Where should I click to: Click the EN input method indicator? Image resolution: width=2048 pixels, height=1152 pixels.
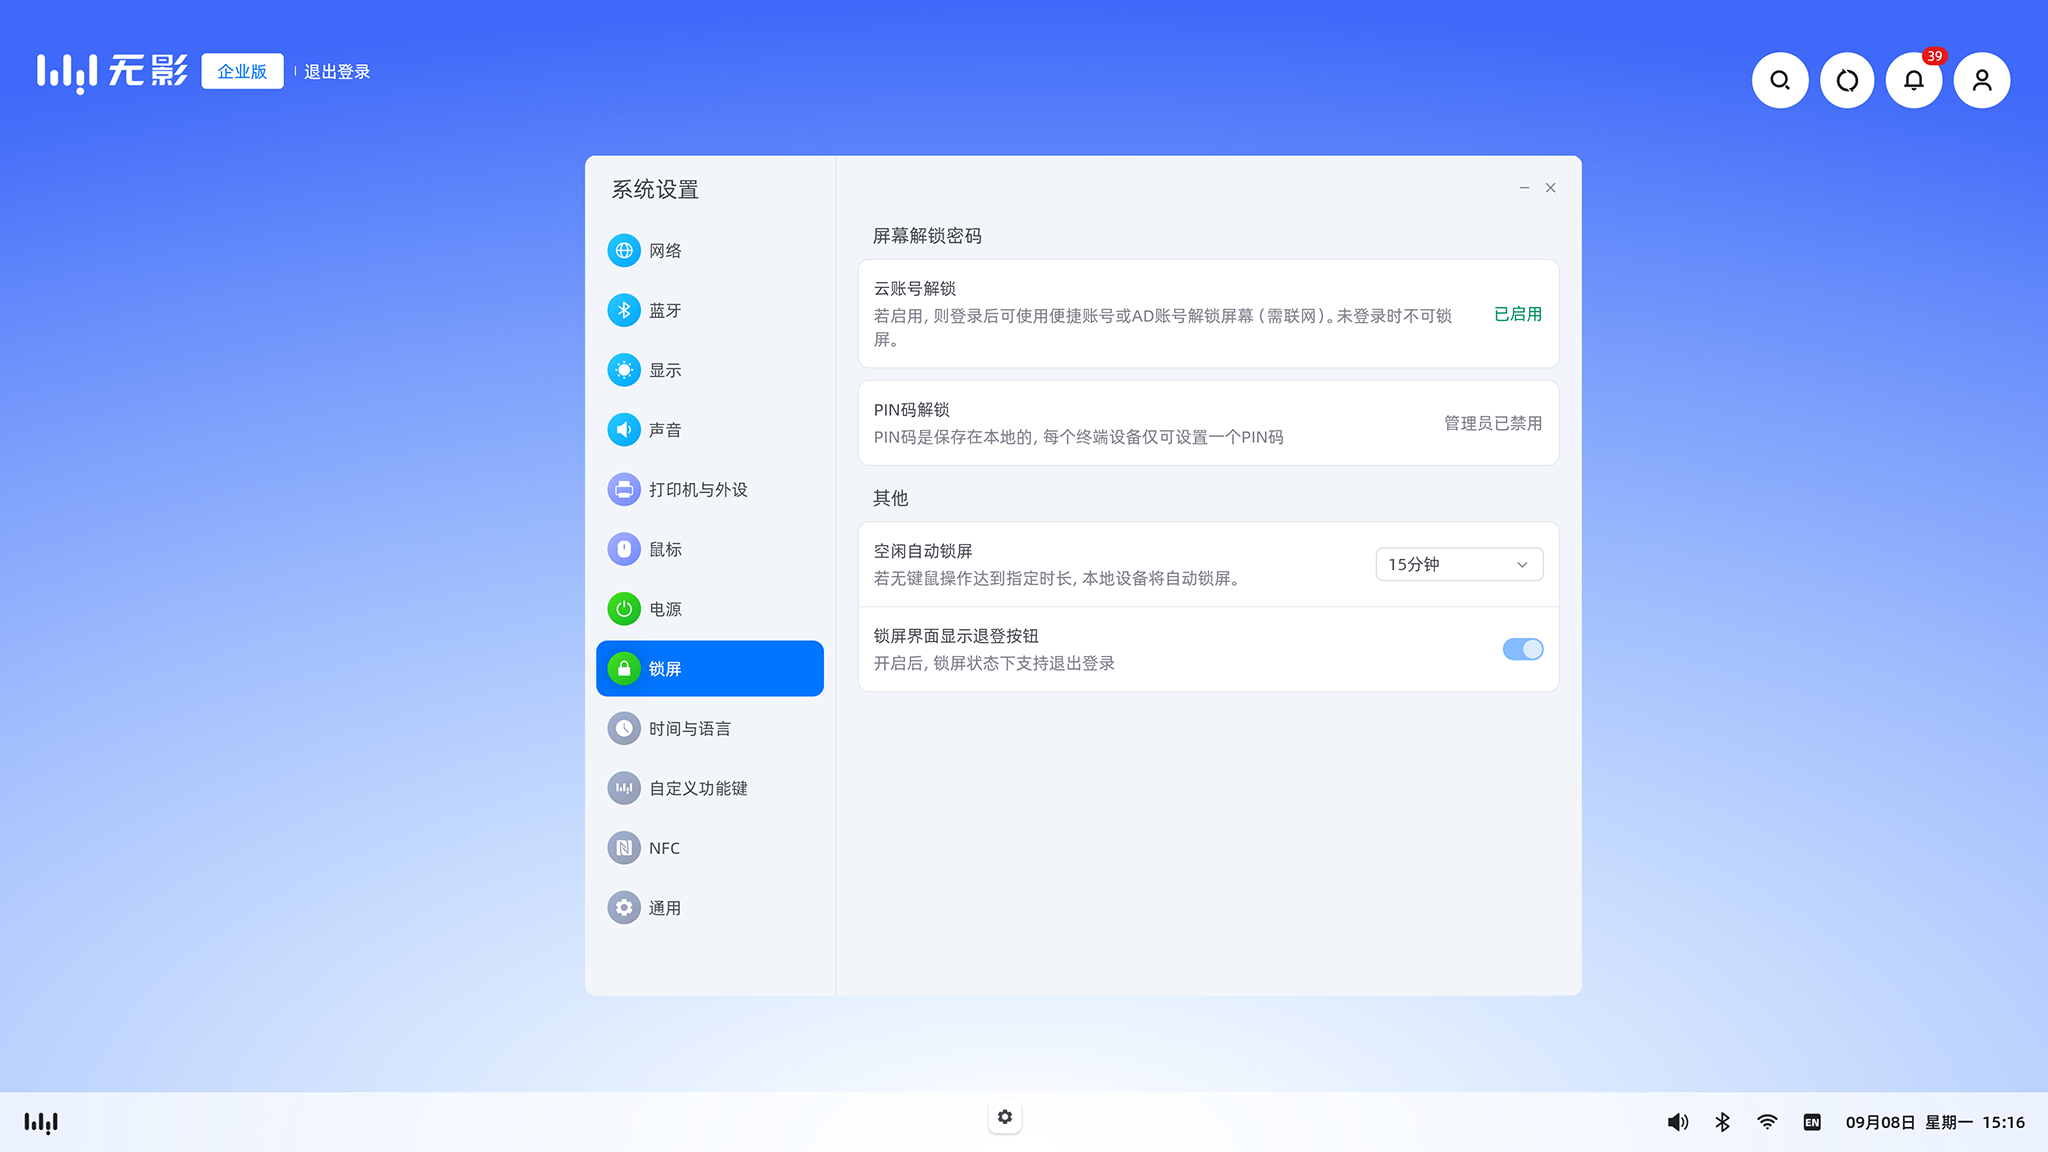[x=1812, y=1122]
